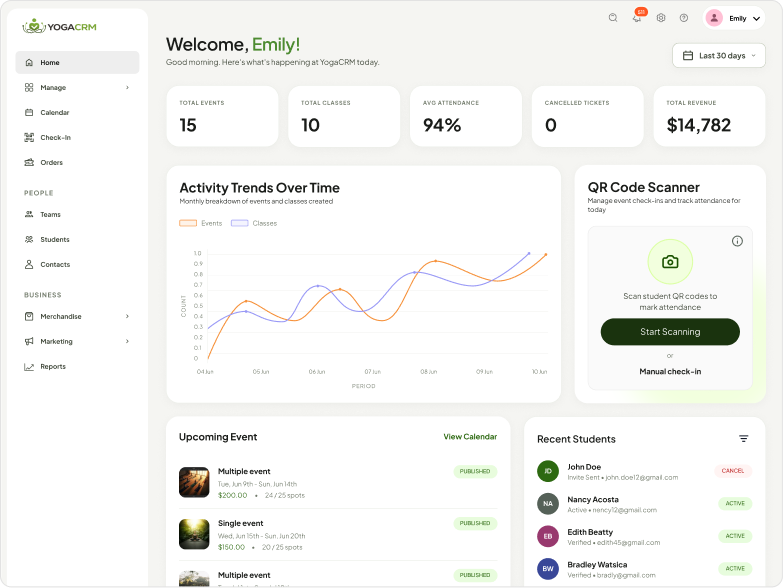The width and height of the screenshot is (783, 588).
Task: Open Teams from sidebar
Action: (x=77, y=214)
